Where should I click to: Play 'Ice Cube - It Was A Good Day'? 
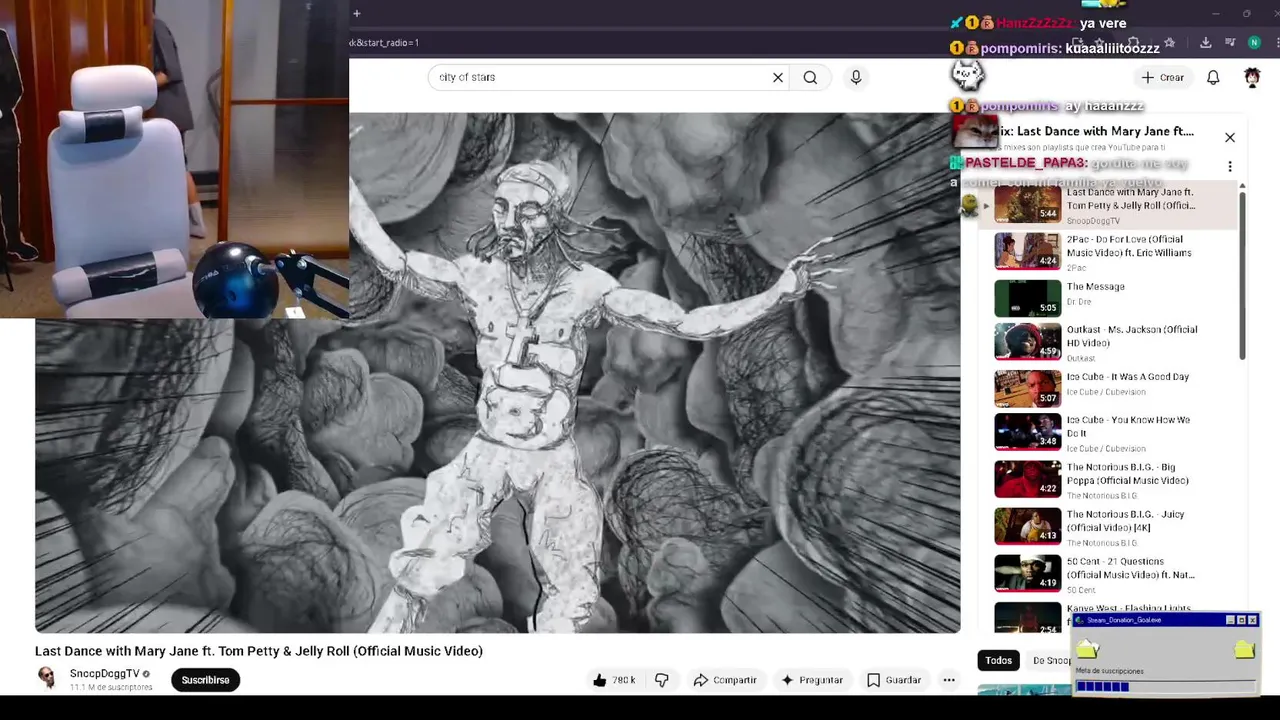click(1110, 387)
